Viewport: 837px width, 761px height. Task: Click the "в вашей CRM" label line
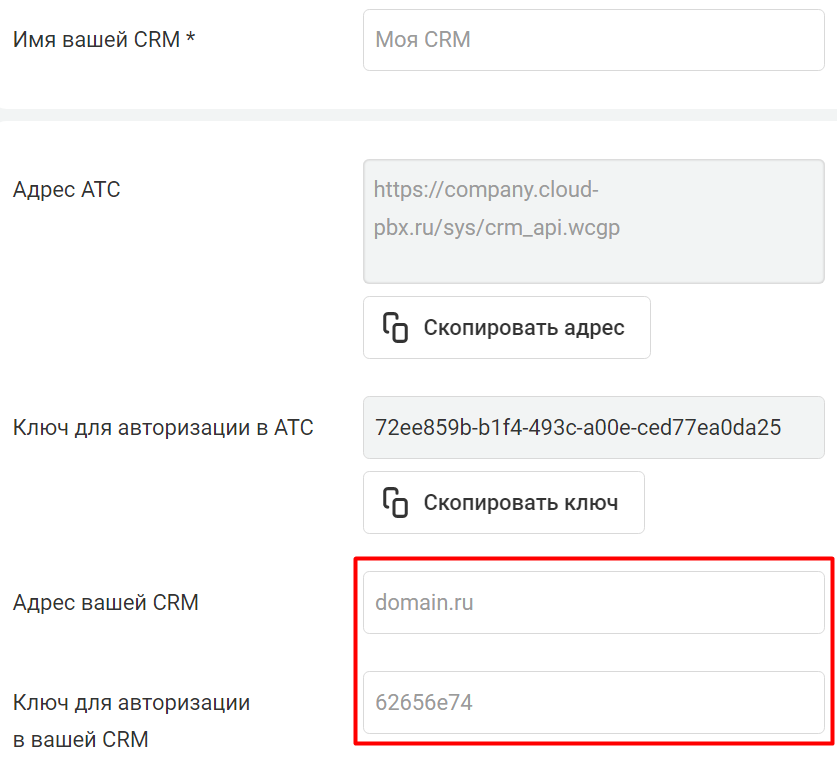click(80, 740)
